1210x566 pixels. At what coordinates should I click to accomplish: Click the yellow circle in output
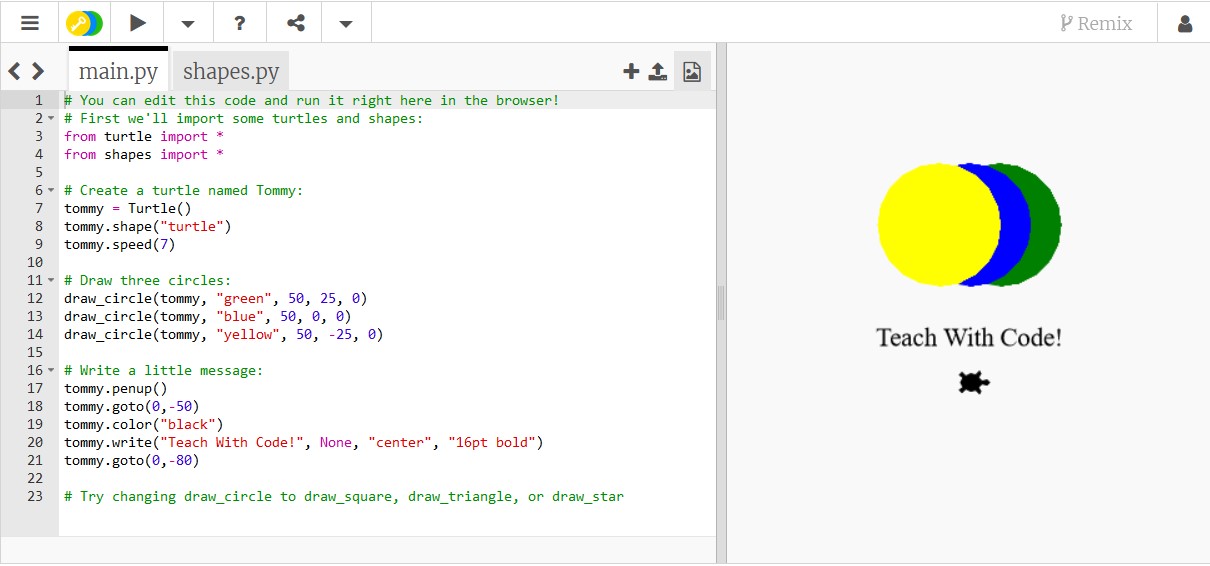pyautogui.click(x=938, y=225)
